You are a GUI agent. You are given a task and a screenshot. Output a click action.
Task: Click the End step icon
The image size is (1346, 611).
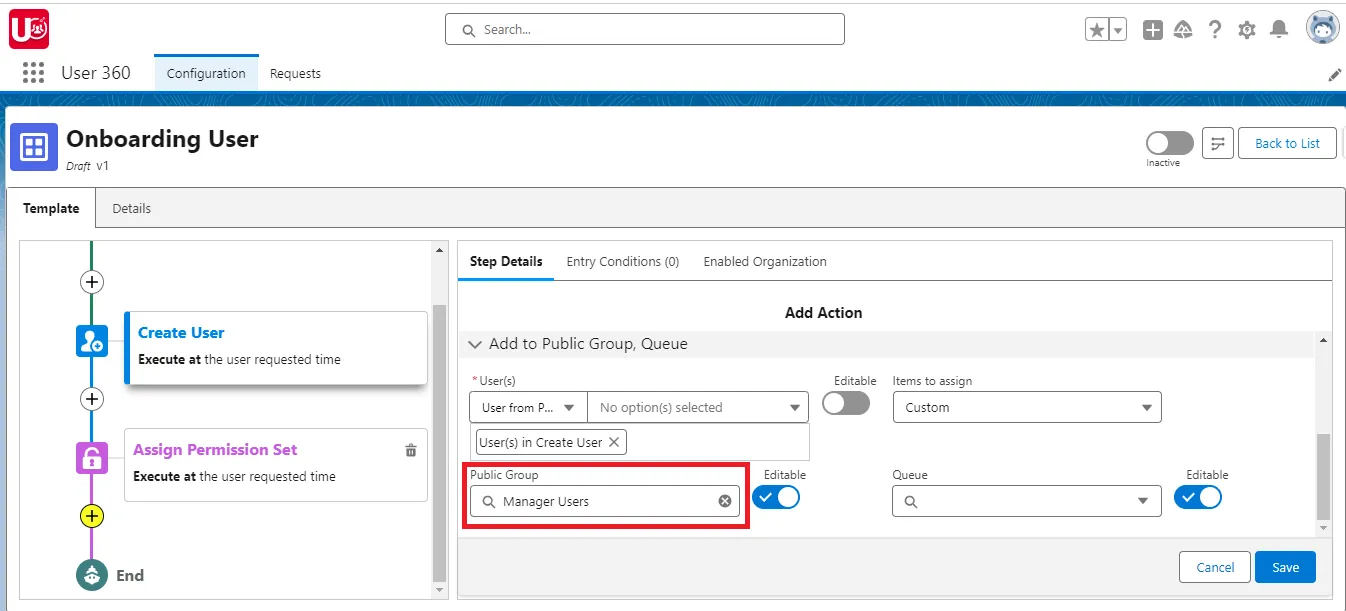click(91, 575)
